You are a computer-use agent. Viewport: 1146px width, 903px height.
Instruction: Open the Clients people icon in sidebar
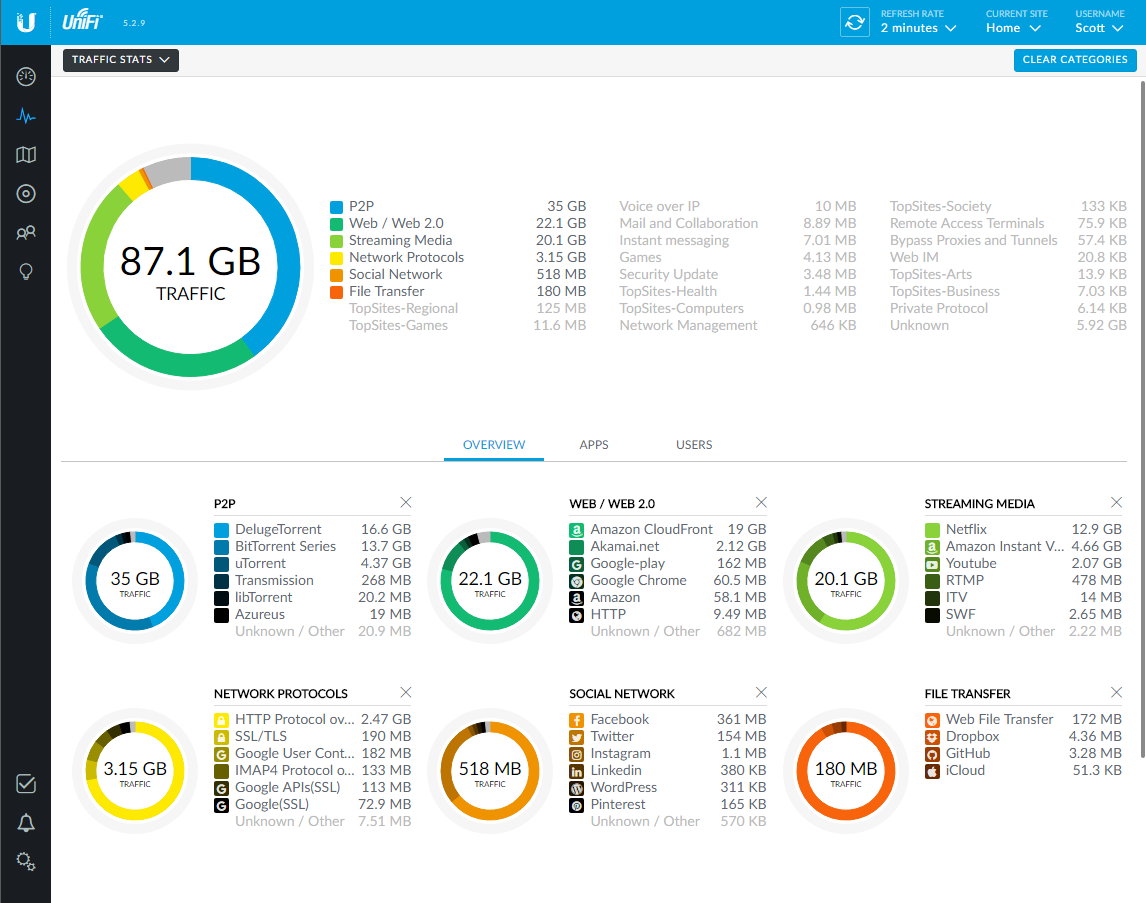pyautogui.click(x=26, y=233)
